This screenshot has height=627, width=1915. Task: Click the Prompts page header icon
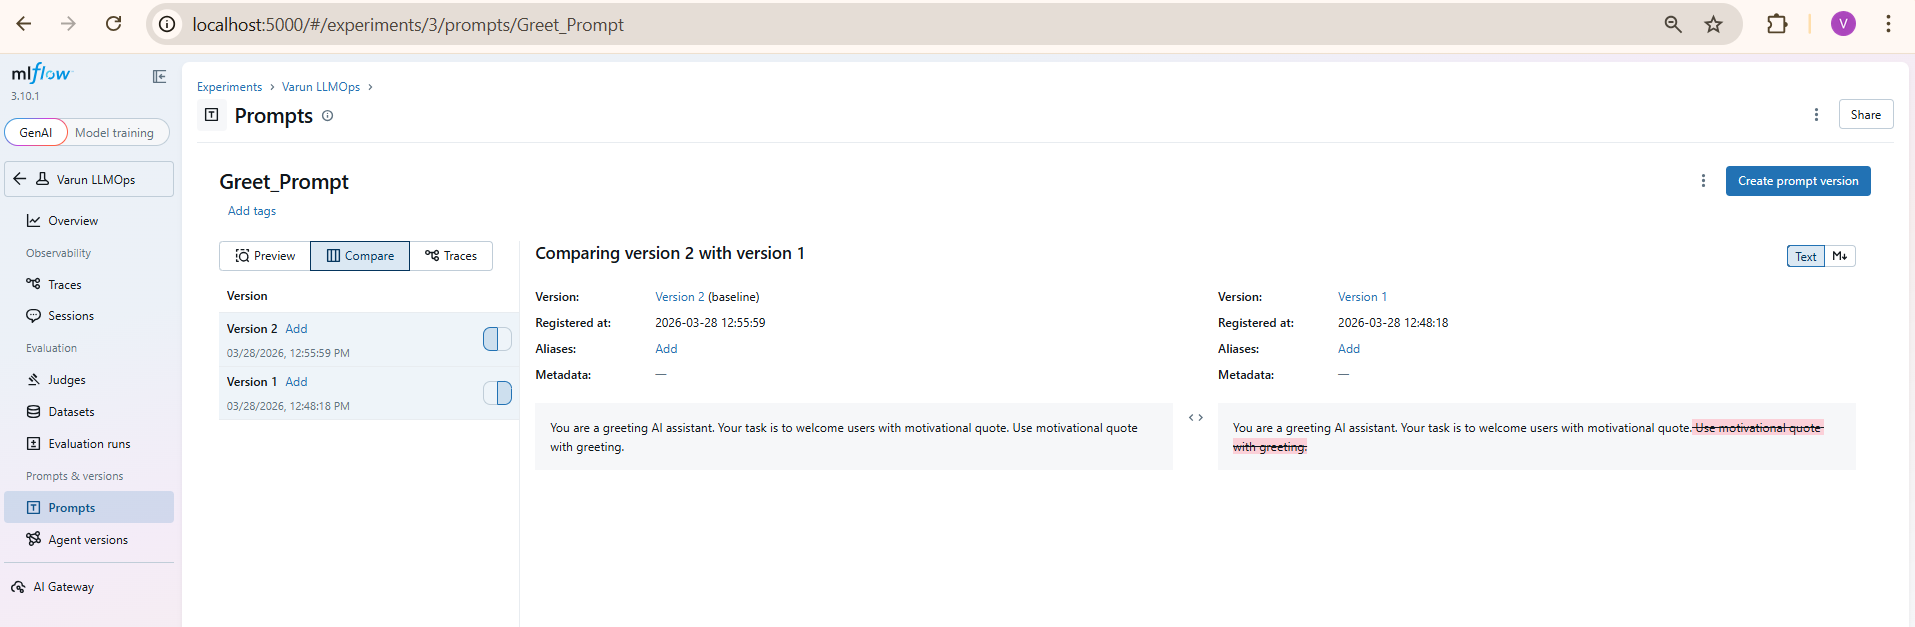212,115
